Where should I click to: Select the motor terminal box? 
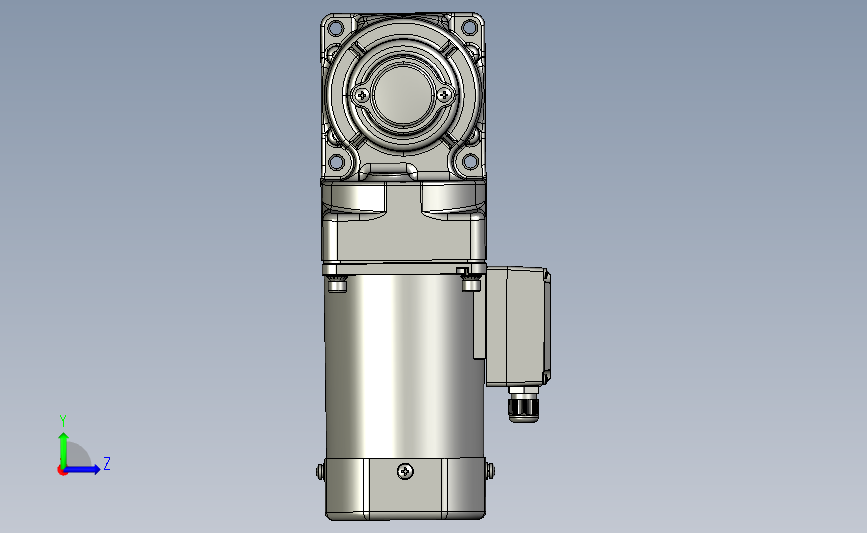pos(517,326)
